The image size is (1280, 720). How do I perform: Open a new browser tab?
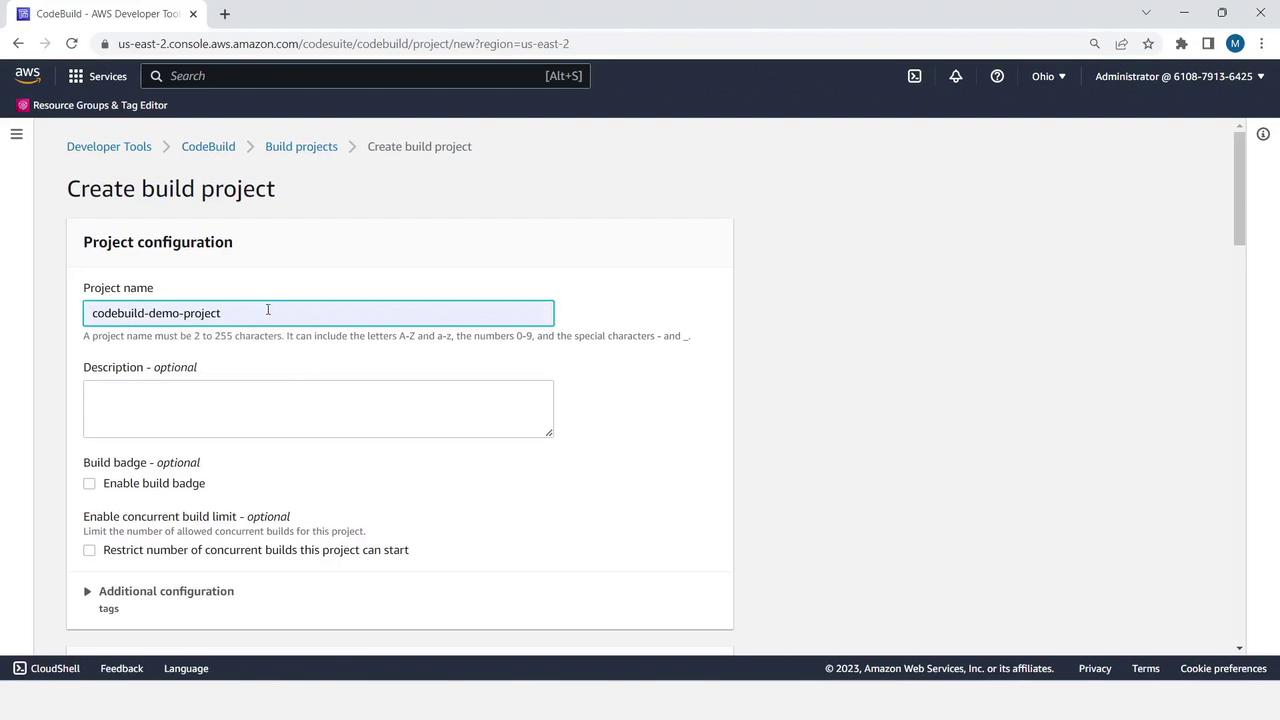coord(225,14)
